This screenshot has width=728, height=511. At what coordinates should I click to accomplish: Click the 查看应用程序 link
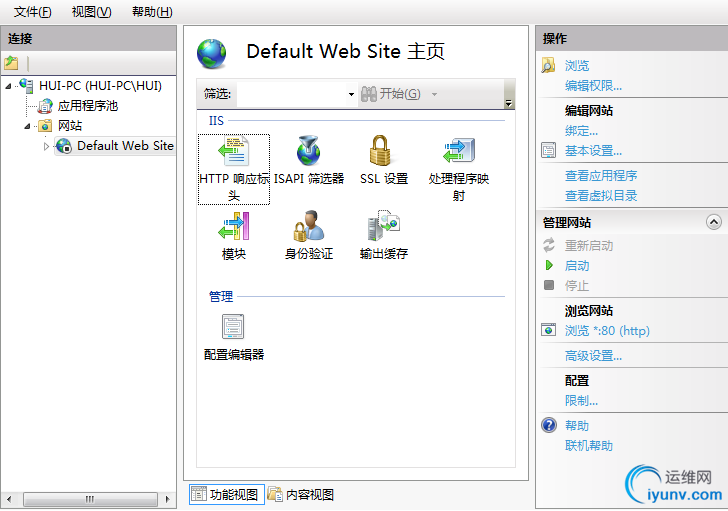click(601, 175)
